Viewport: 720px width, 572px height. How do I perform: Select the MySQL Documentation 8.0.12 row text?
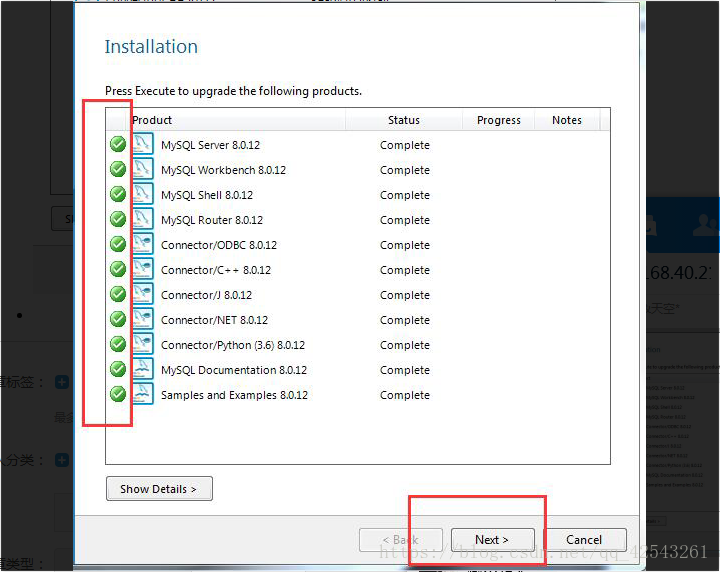point(234,370)
